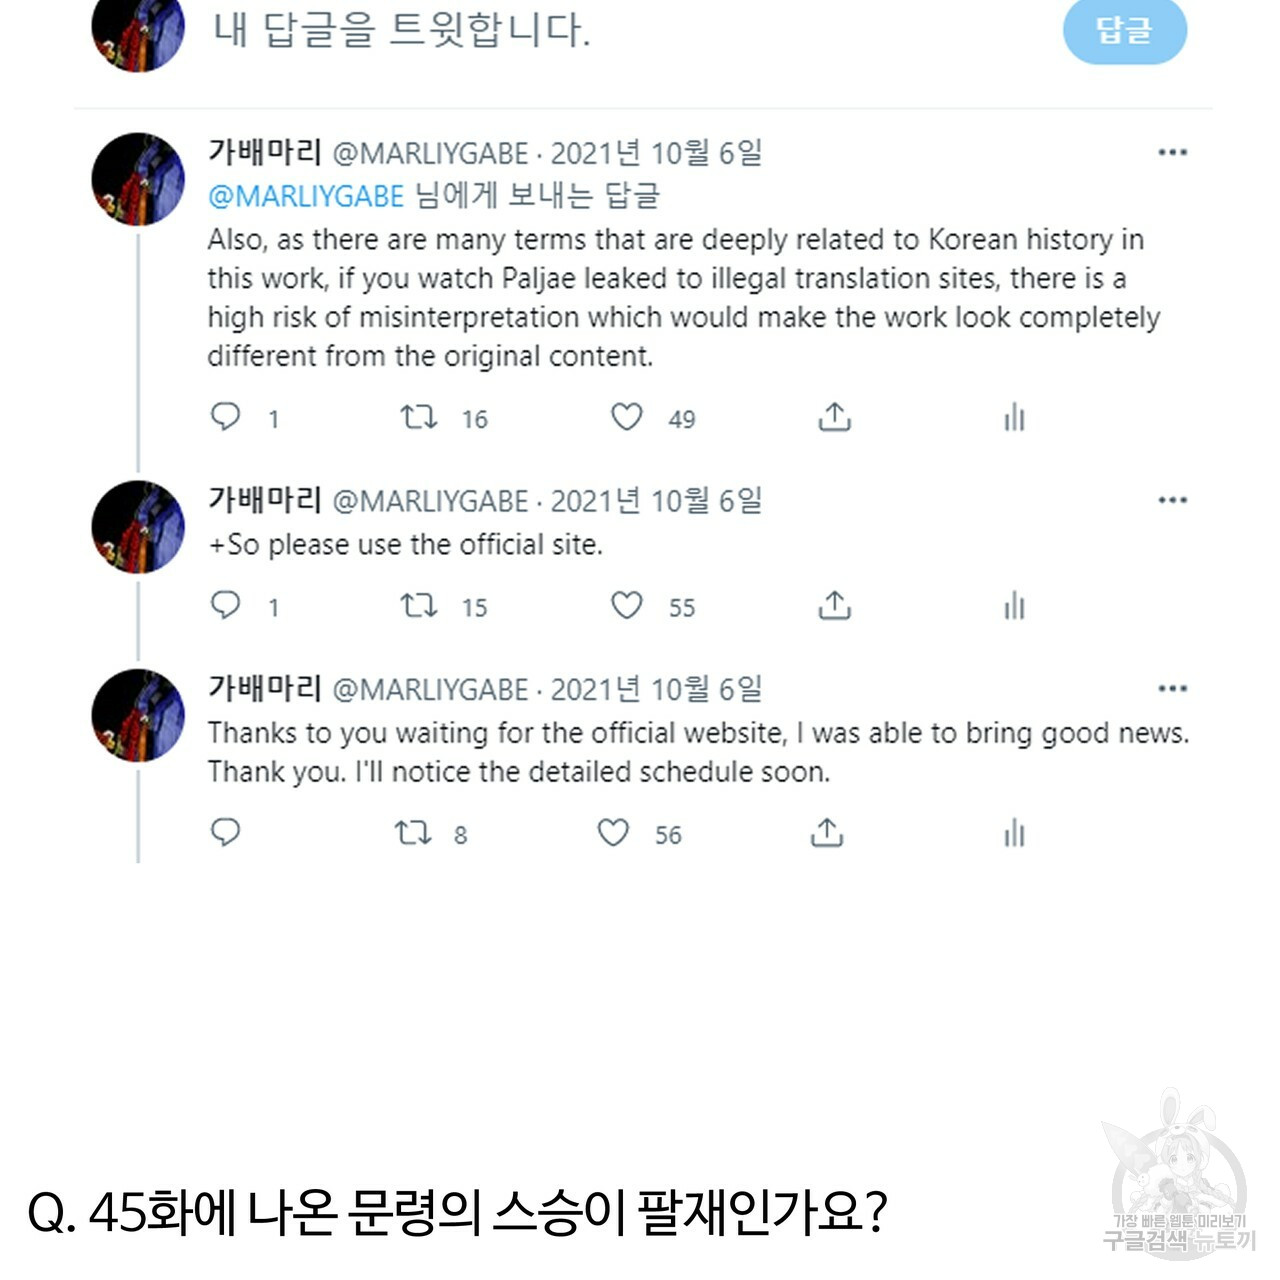This screenshot has height=1280, width=1280.
Task: Like the tweet with 55 likes
Action: [x=627, y=604]
